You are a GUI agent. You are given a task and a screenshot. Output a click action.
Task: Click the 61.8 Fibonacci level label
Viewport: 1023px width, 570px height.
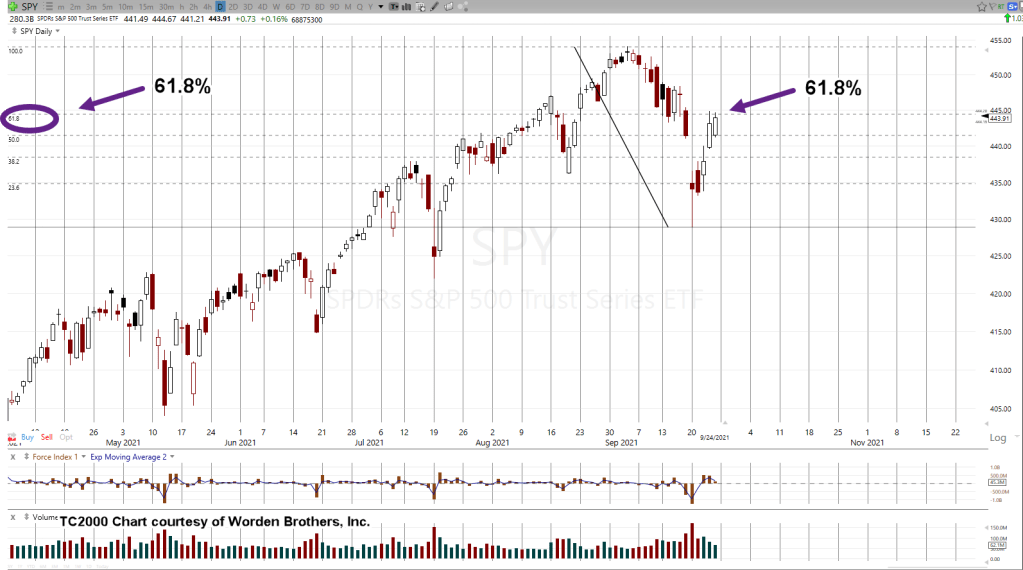tap(14, 119)
